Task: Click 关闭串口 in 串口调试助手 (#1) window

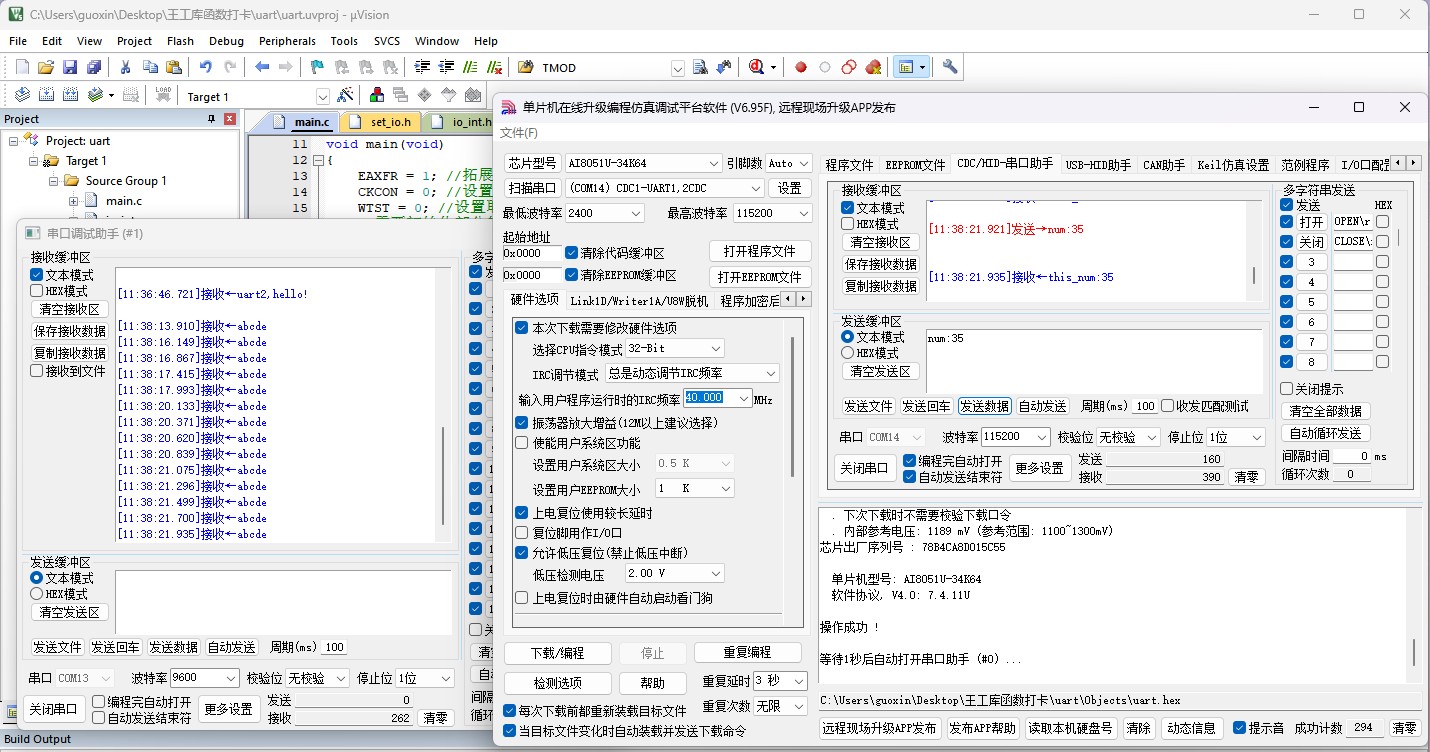Action: tap(53, 709)
